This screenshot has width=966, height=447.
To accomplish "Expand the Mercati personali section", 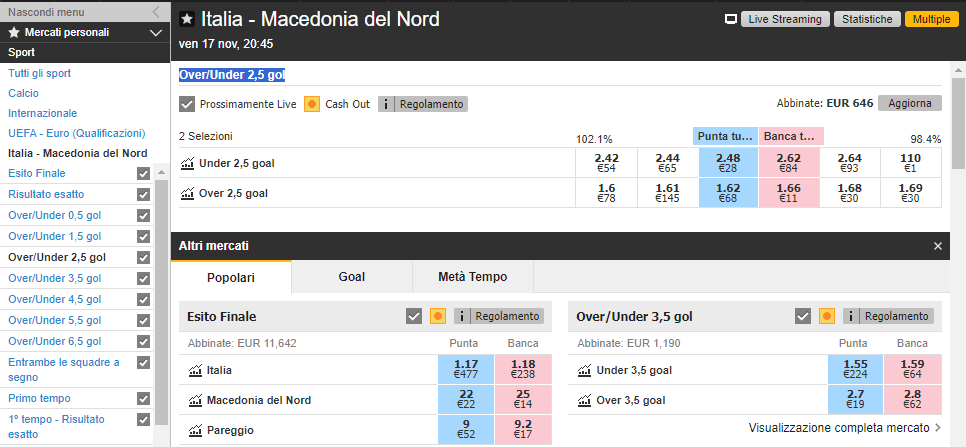I will pyautogui.click(x=156, y=33).
